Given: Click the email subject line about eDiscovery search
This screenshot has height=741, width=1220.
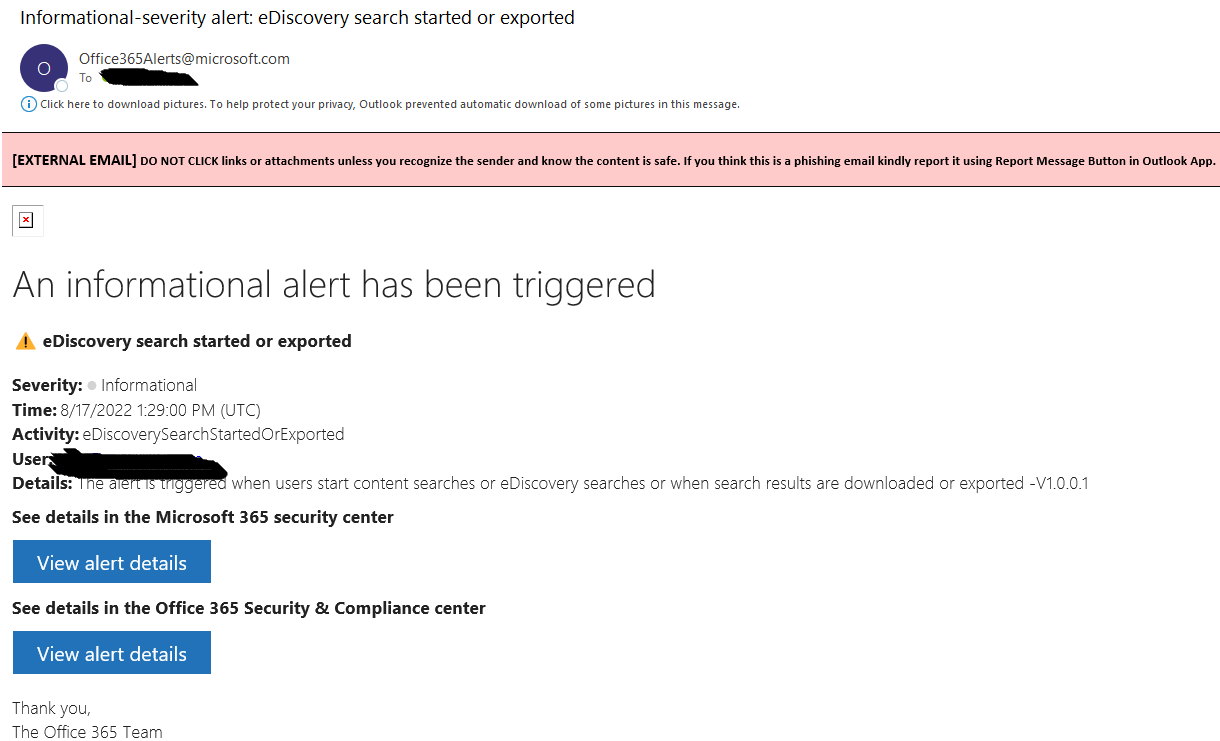Looking at the screenshot, I should (x=297, y=18).
